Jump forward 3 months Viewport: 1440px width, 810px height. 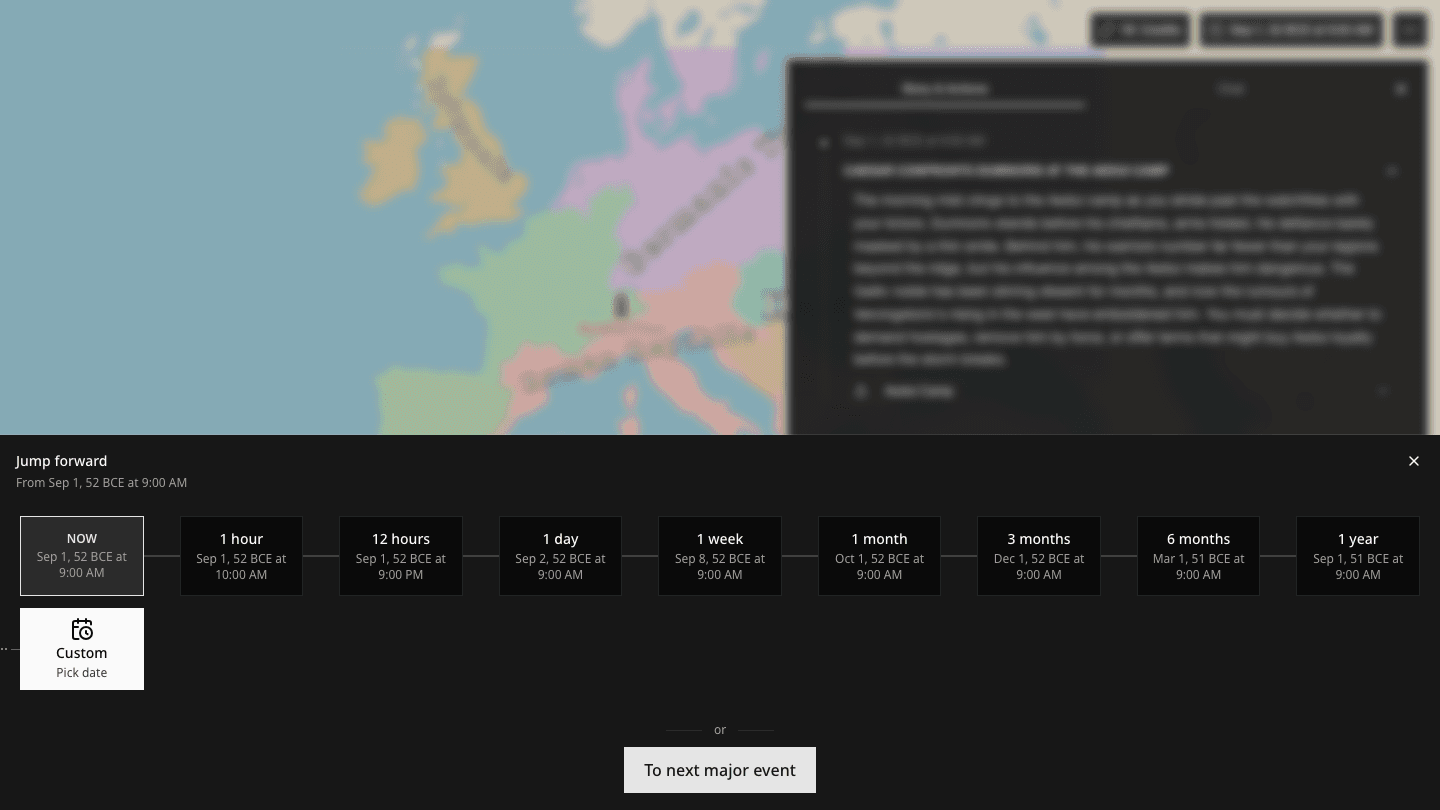tap(1039, 556)
